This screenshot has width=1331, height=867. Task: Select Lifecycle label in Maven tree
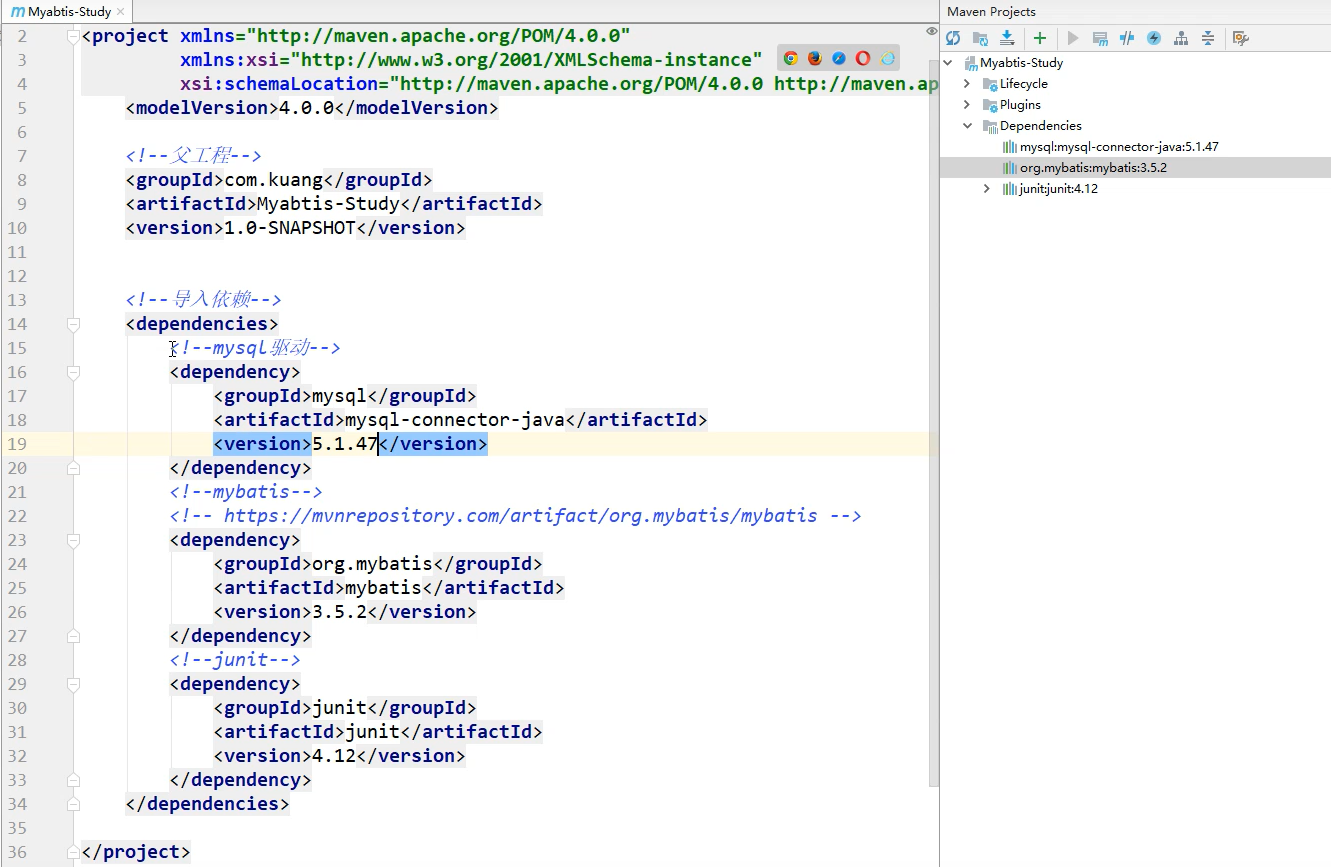click(x=1024, y=84)
